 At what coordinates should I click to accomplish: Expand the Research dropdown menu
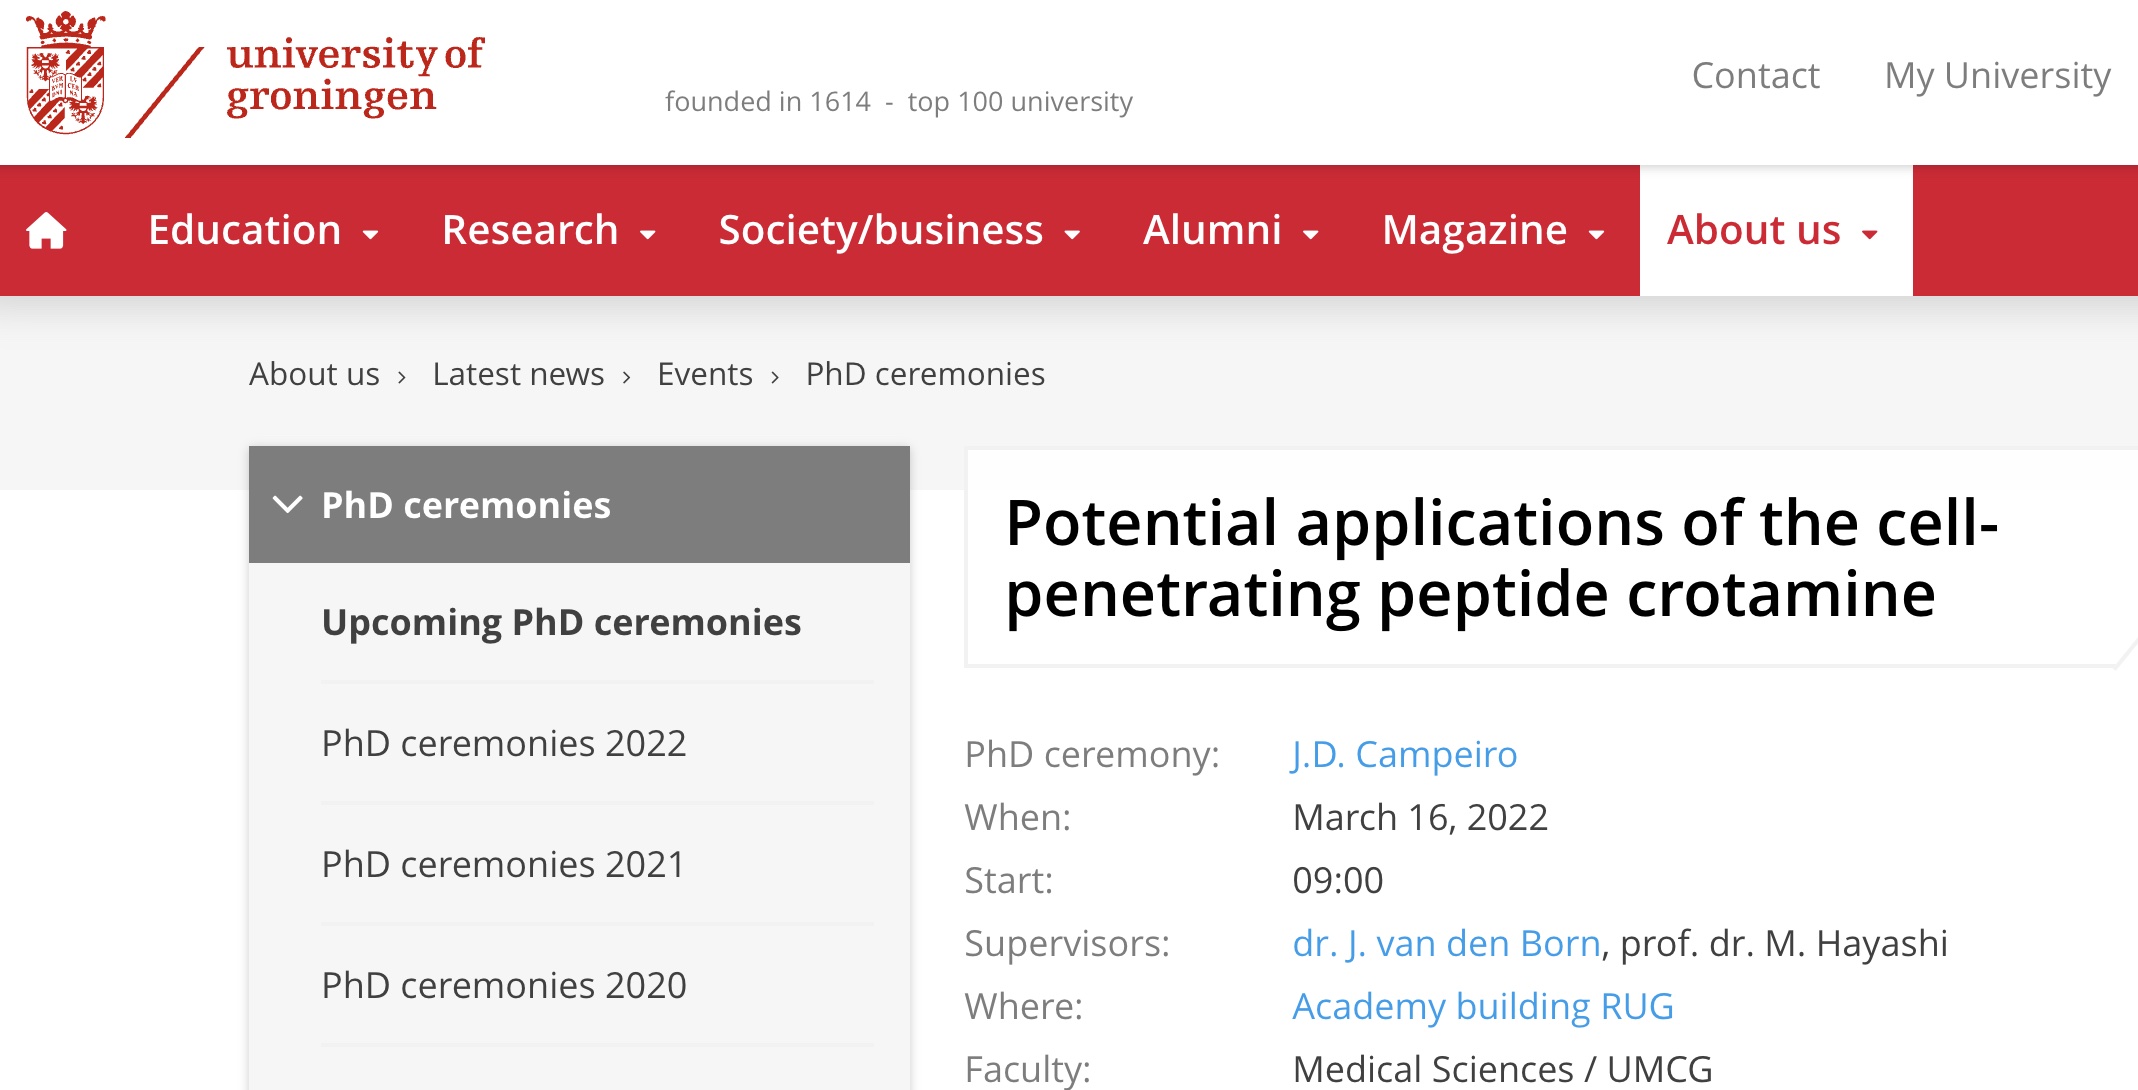[549, 230]
